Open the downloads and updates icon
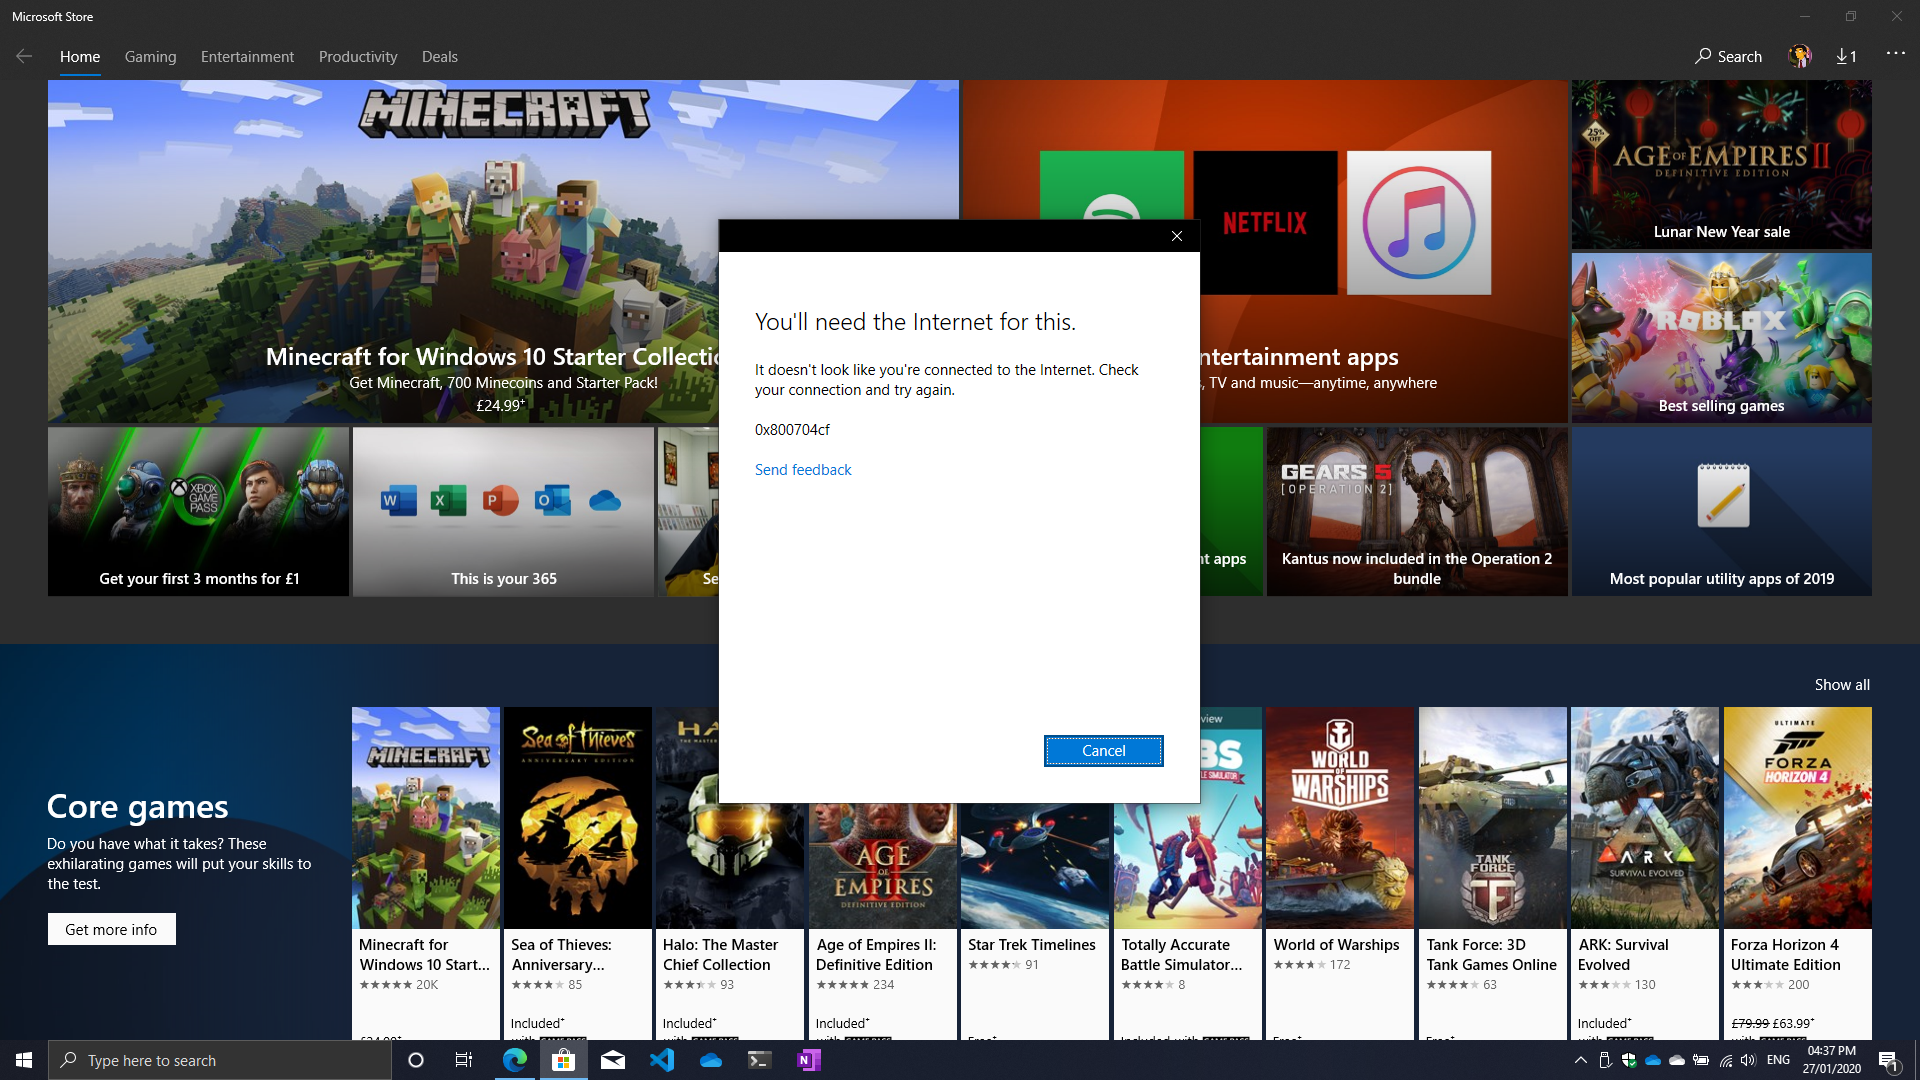Viewport: 1920px width, 1080px height. (x=1847, y=57)
